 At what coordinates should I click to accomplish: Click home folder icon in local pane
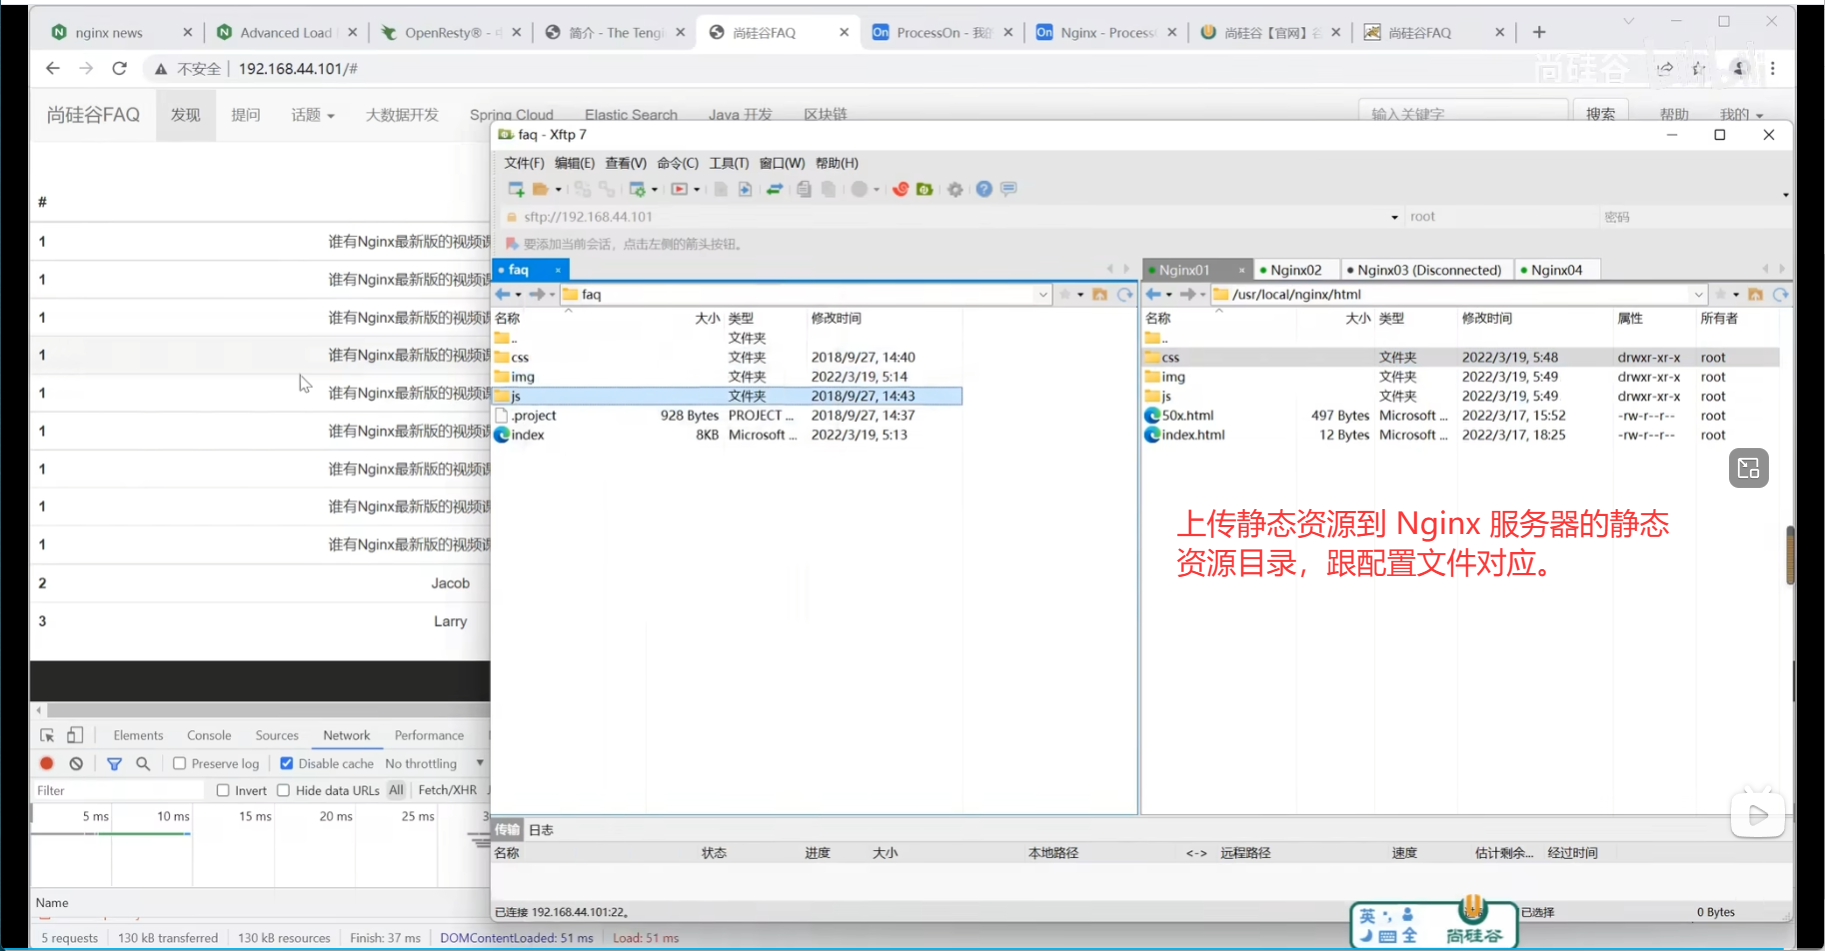coord(1100,294)
